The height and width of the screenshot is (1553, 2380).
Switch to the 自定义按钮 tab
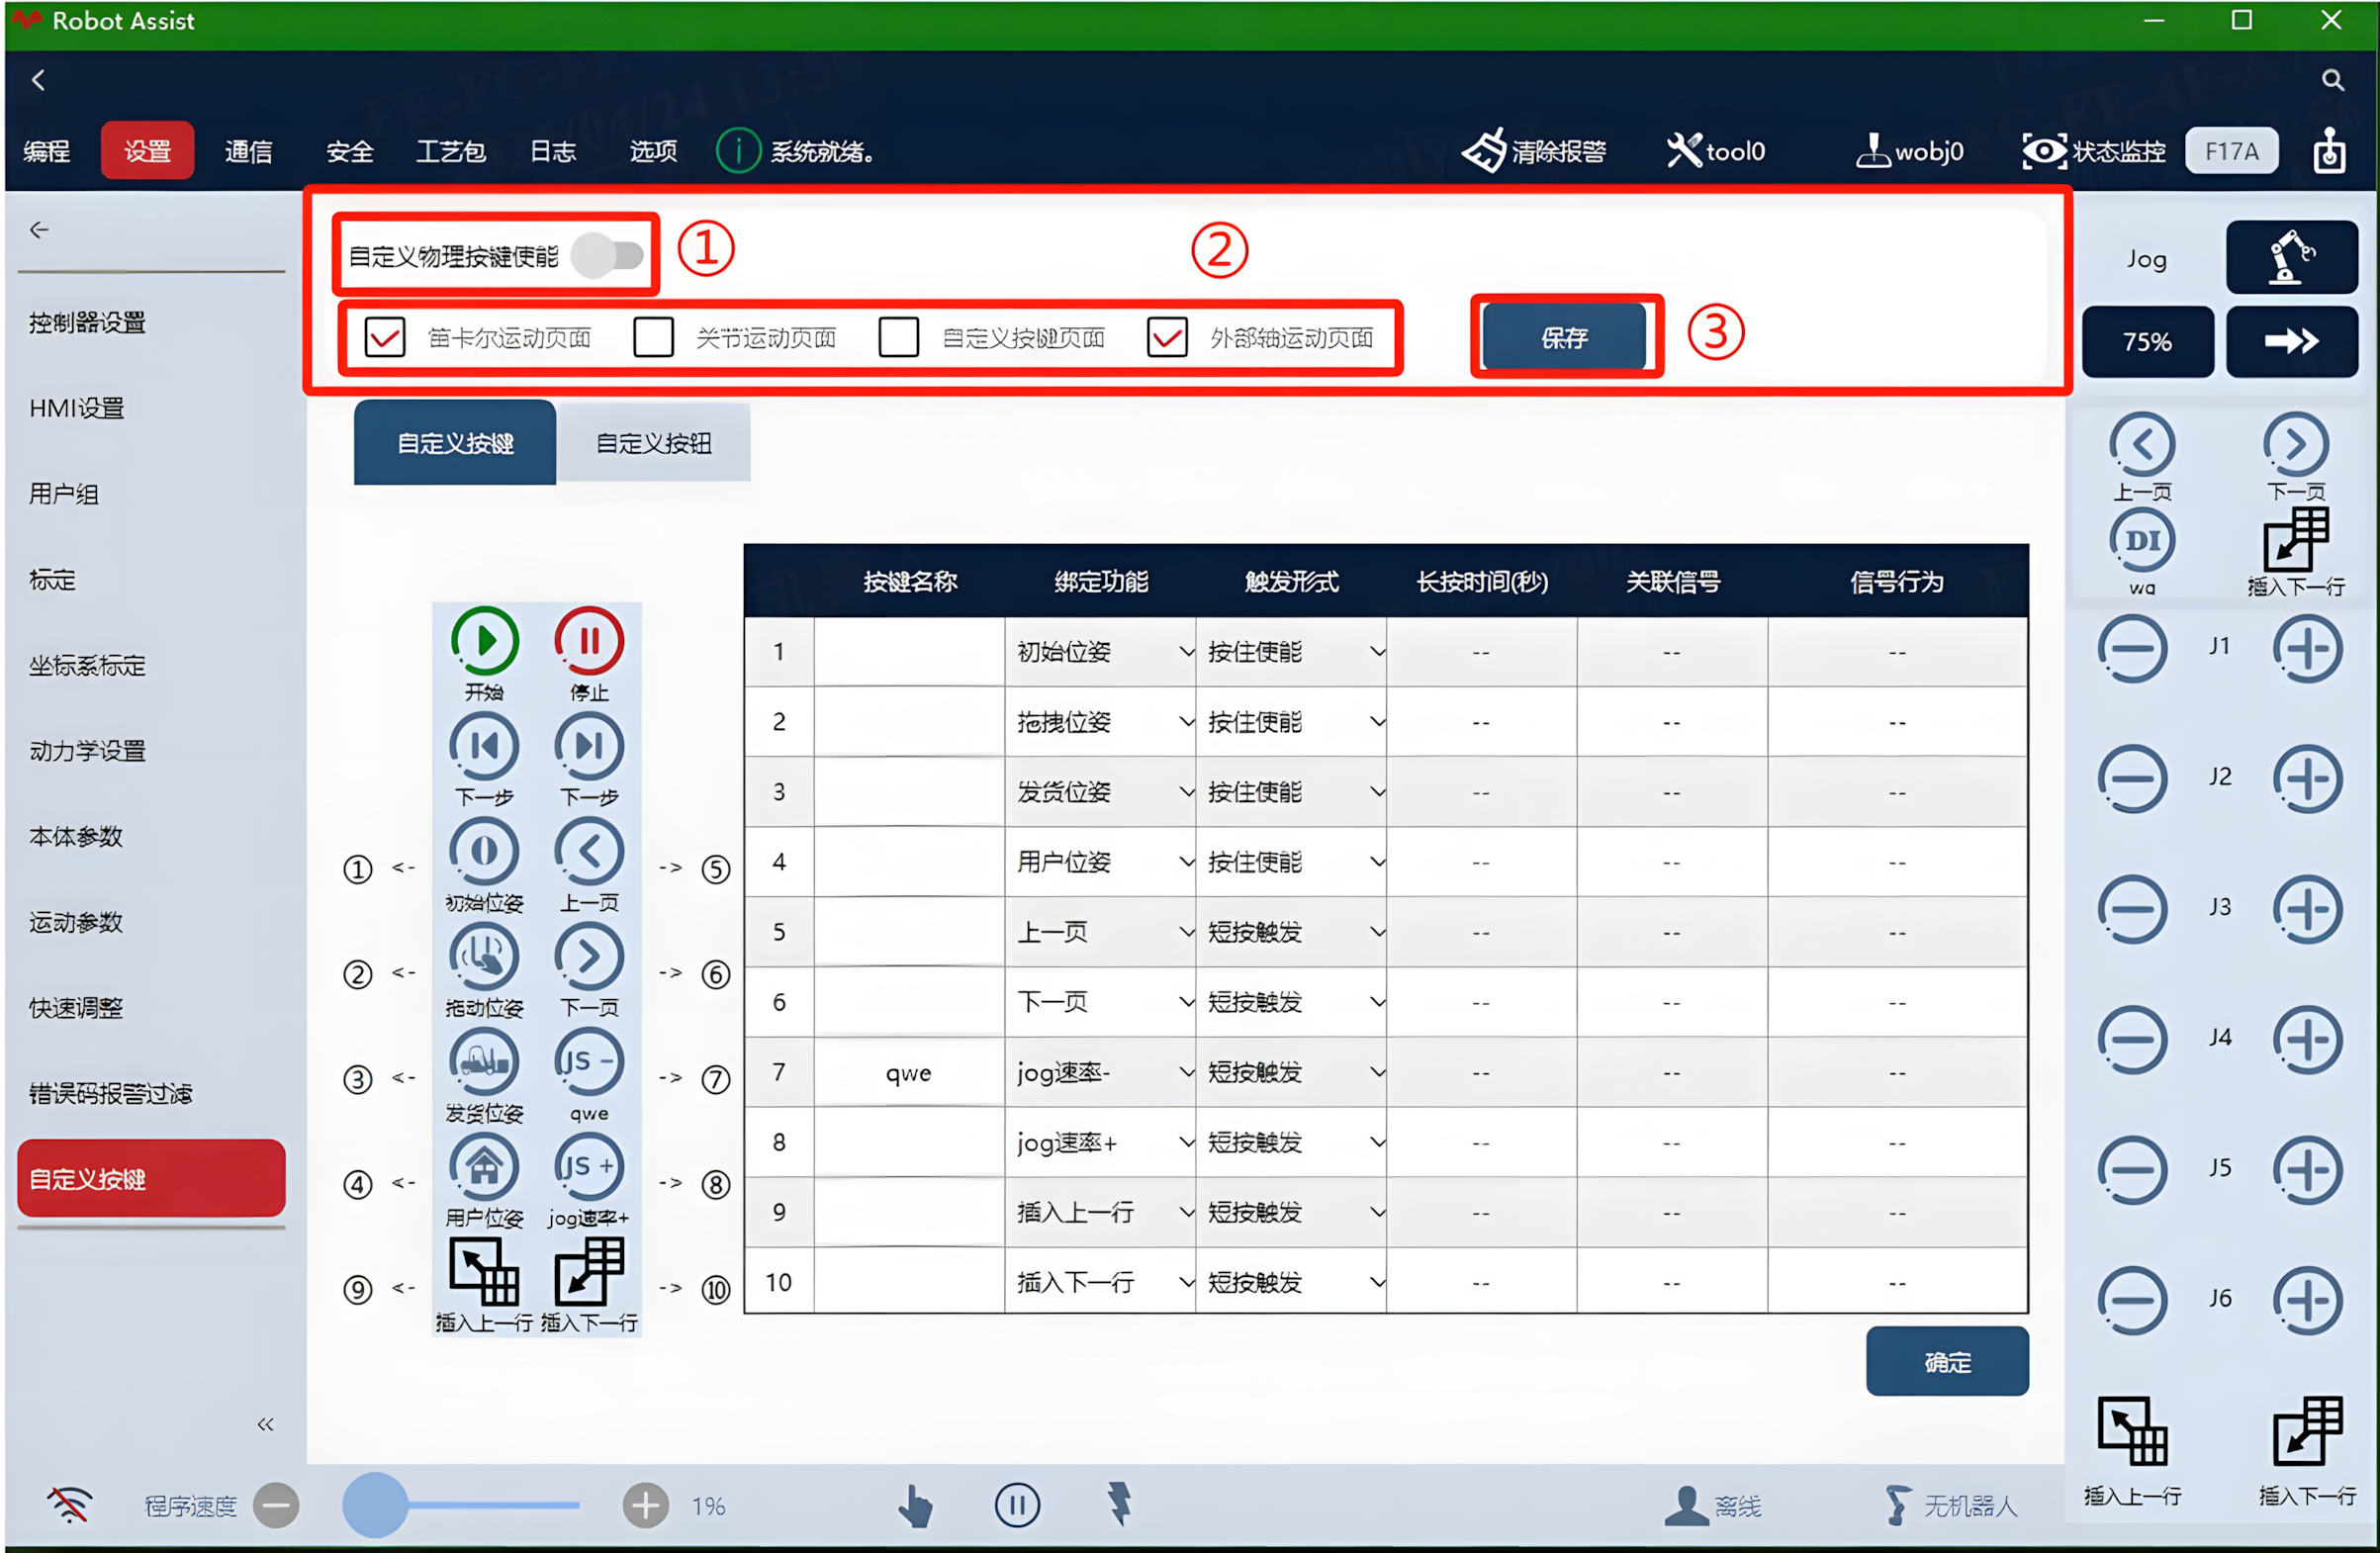654,443
